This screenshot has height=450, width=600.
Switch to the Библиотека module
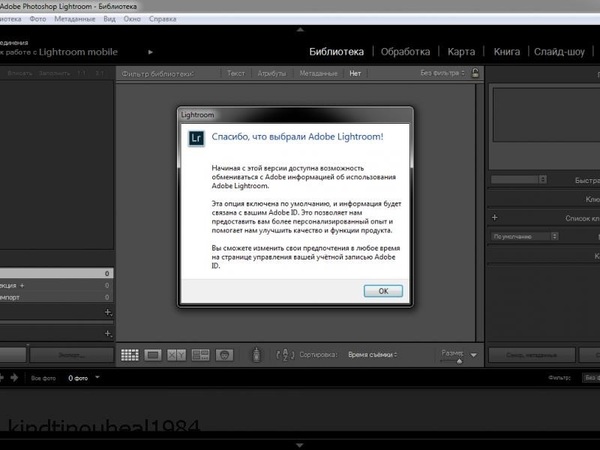click(x=336, y=52)
